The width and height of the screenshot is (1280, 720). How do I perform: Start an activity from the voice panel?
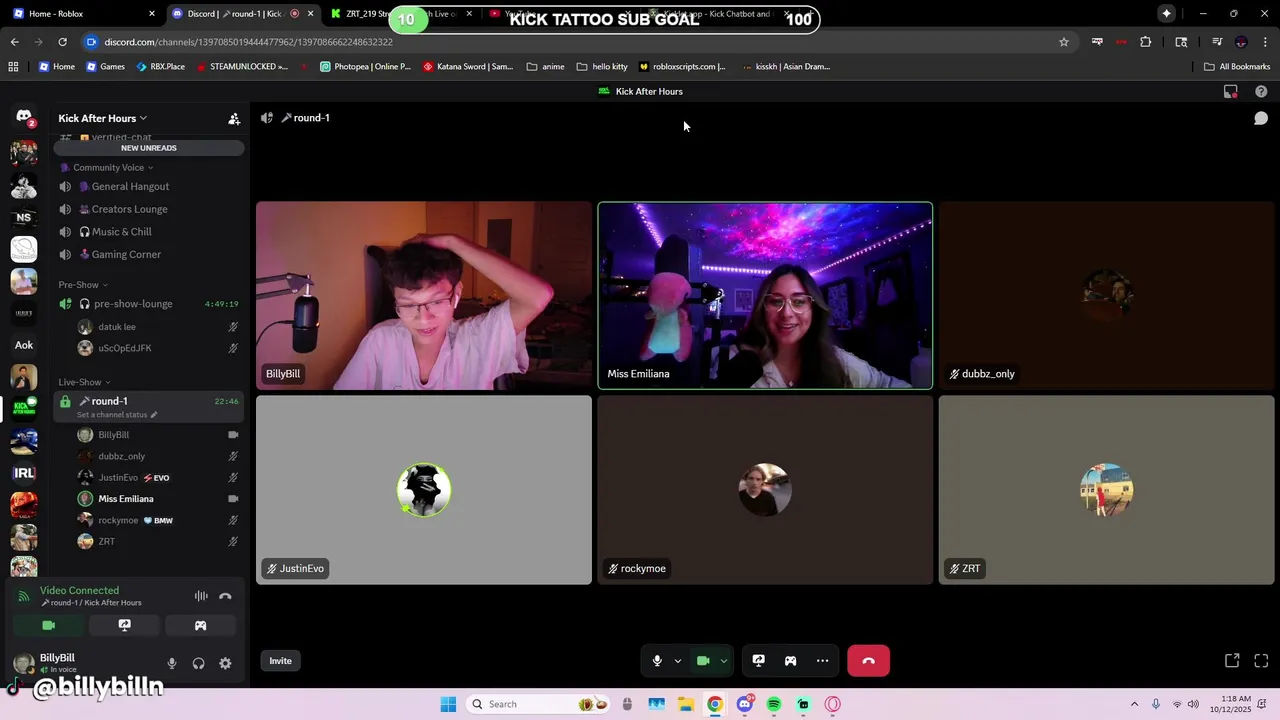(200, 625)
